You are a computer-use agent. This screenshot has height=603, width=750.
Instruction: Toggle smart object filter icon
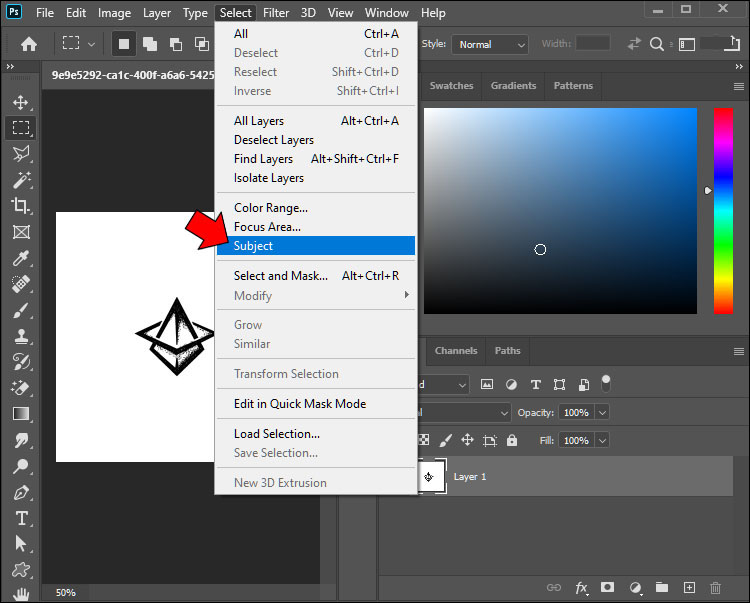(584, 384)
